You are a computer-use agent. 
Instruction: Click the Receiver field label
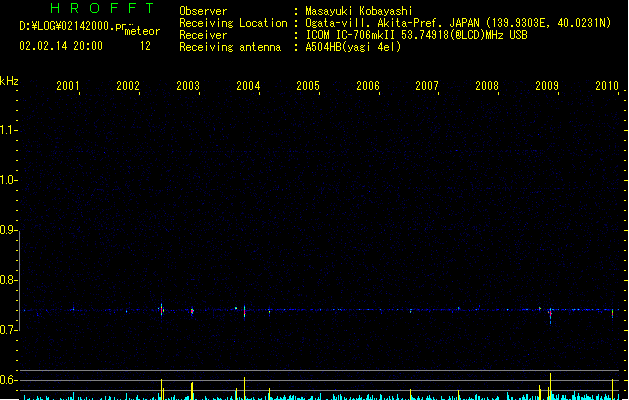click(x=203, y=35)
